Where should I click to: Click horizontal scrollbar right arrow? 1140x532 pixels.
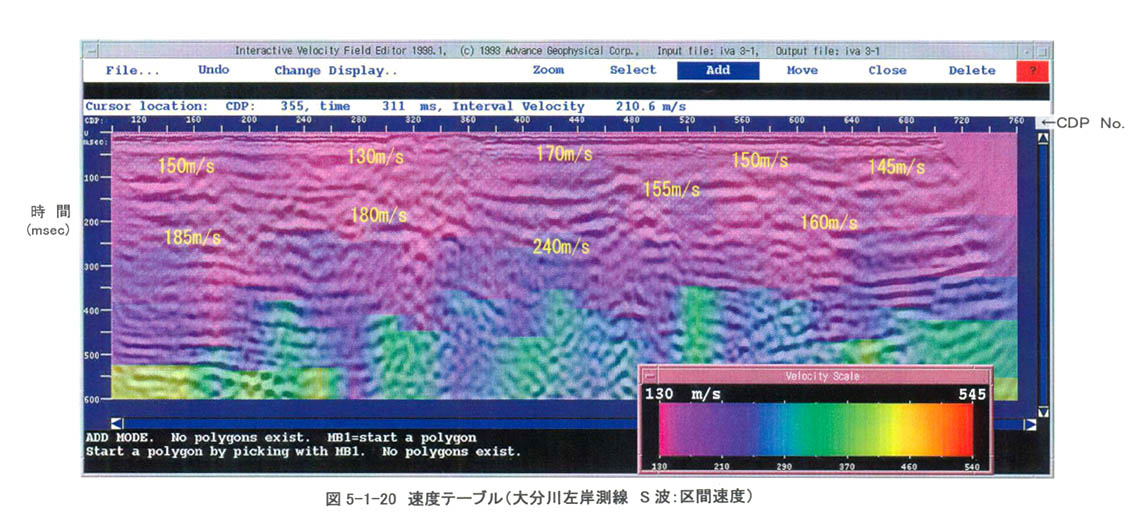pos(1030,424)
